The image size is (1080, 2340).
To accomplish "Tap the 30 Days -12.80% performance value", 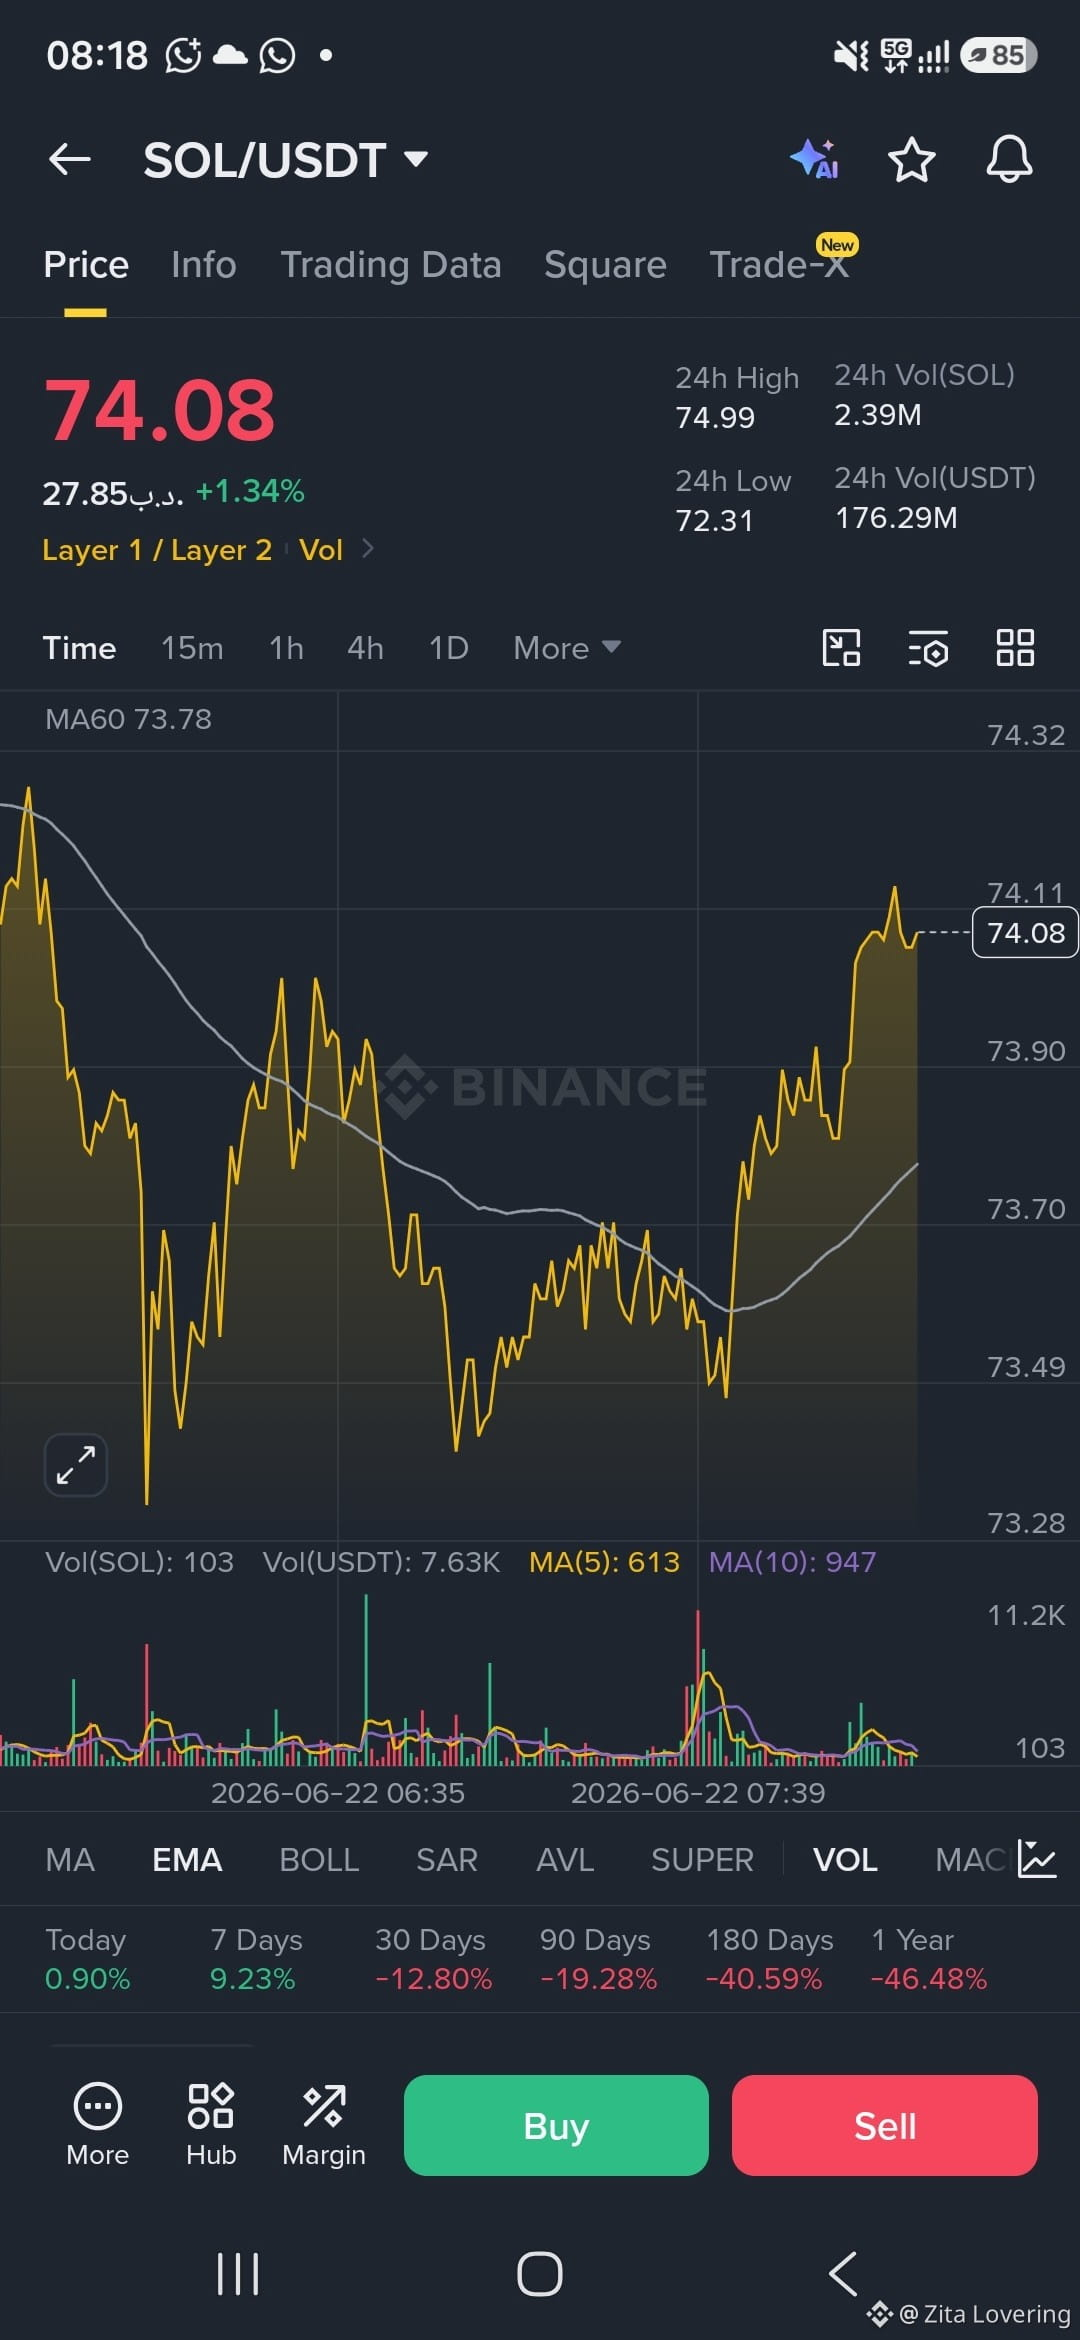I will coord(434,1979).
